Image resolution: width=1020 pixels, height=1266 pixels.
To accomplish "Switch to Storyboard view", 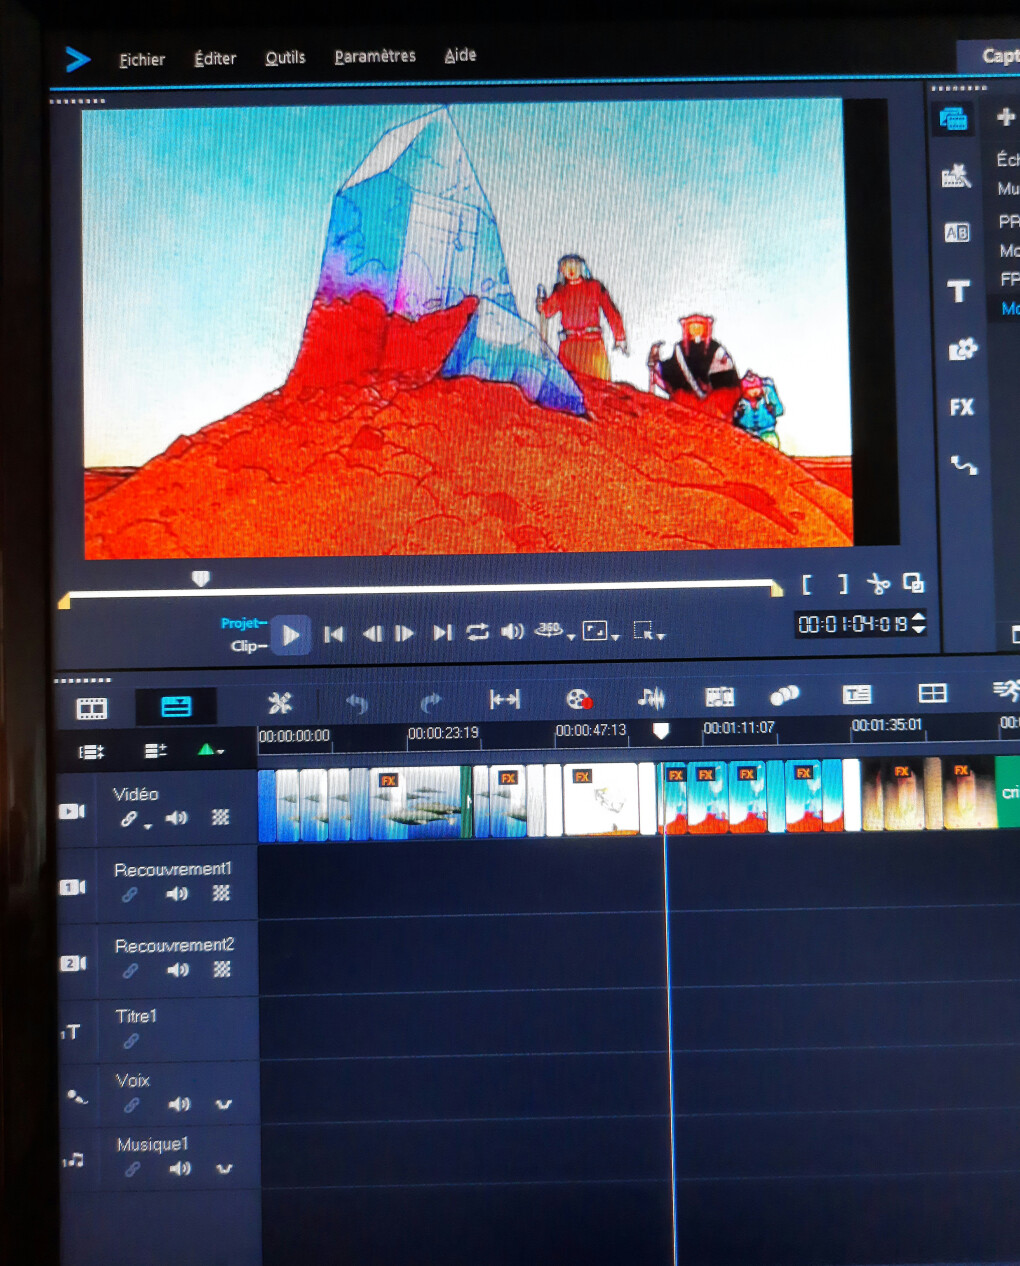I will tap(91, 709).
